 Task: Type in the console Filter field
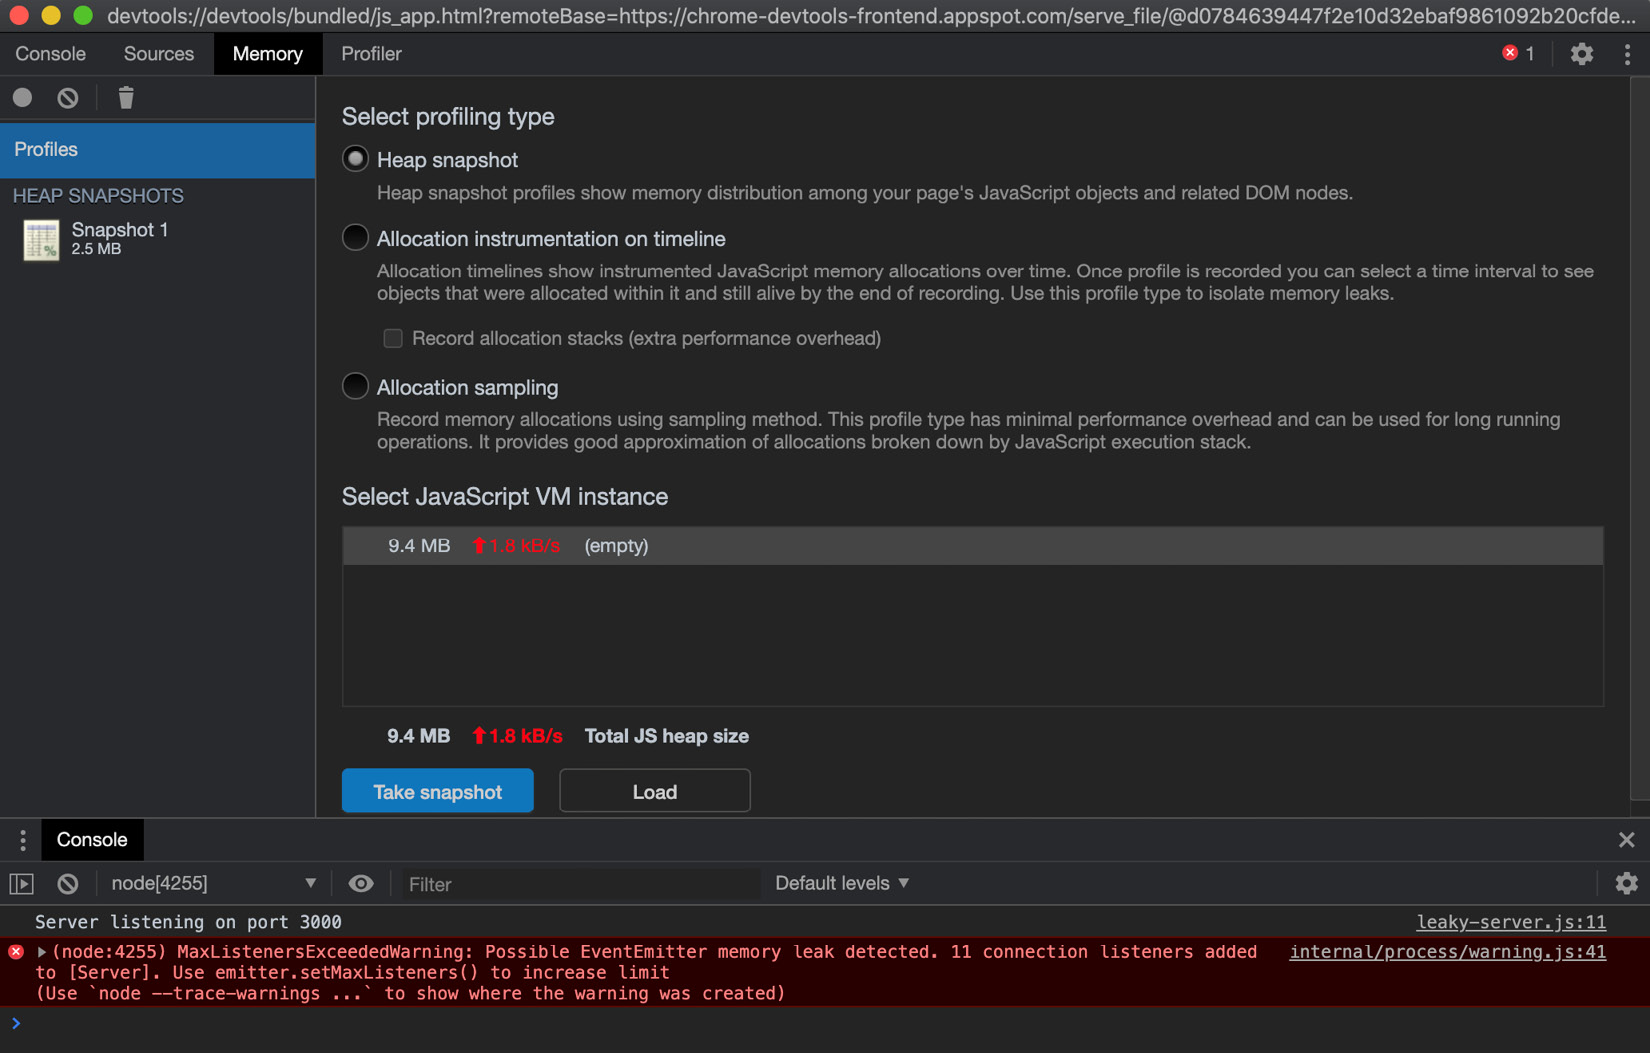coord(580,883)
